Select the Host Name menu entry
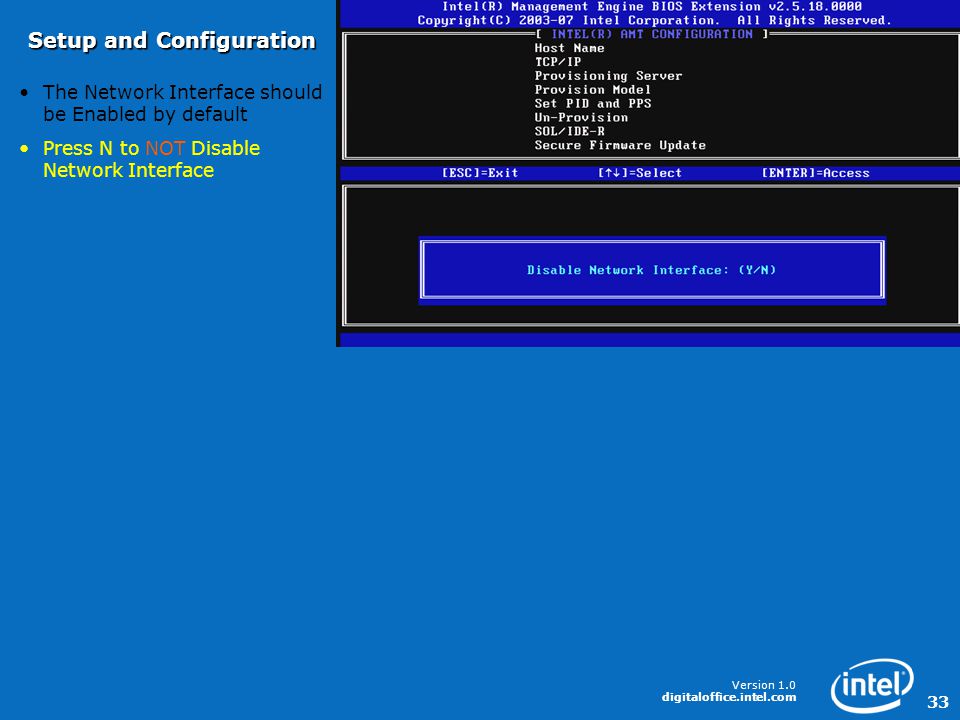This screenshot has height=720, width=960. 569,48
